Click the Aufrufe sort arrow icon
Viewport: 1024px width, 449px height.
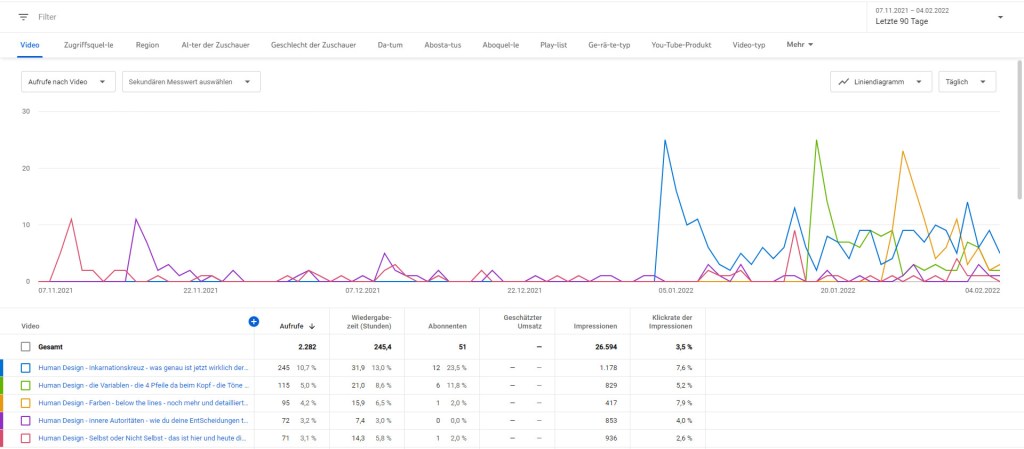pos(312,326)
